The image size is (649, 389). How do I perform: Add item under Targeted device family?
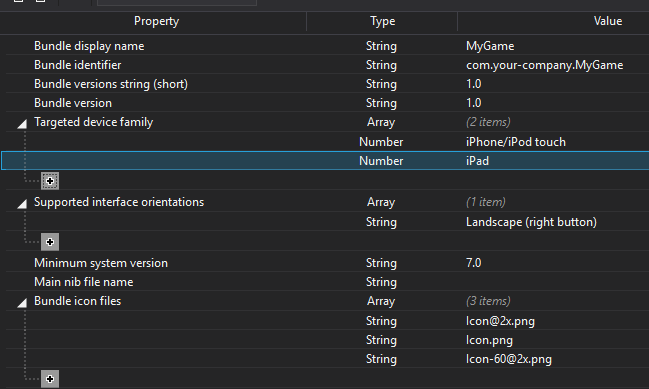pos(50,181)
